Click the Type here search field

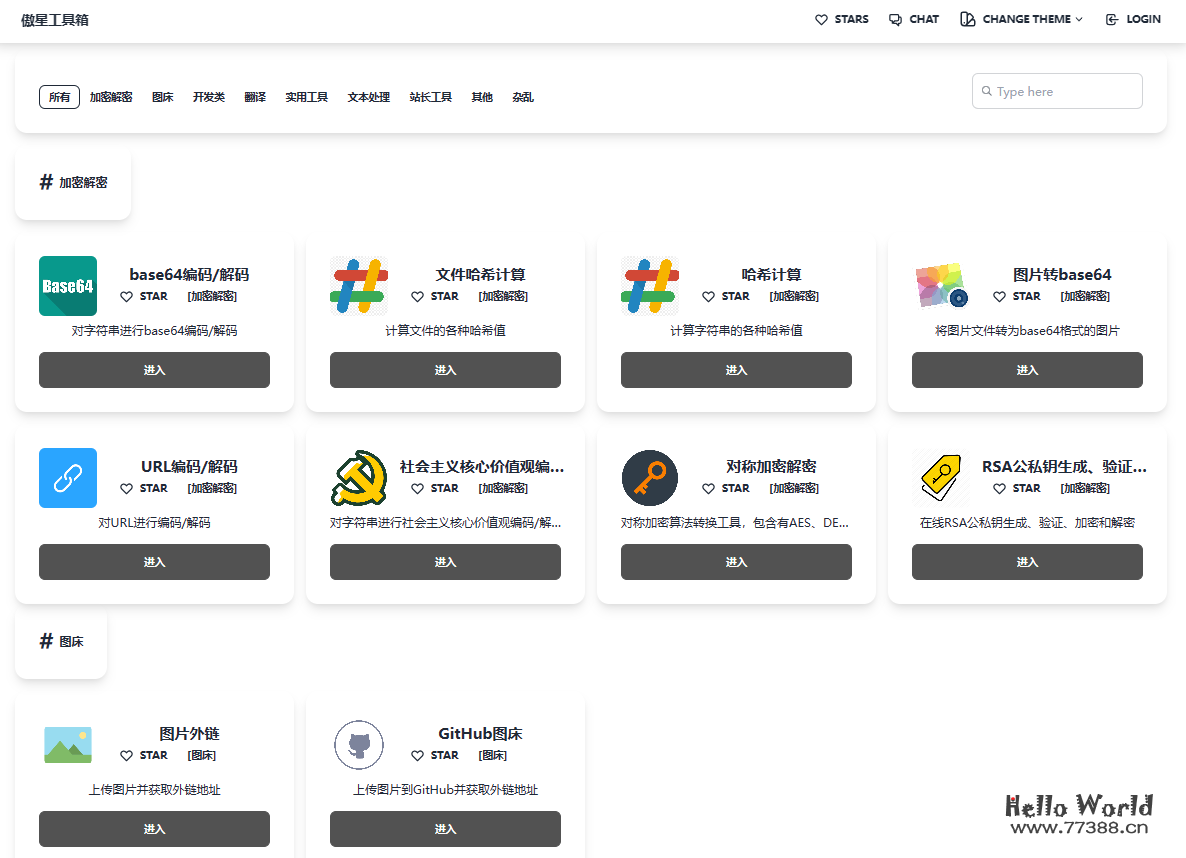tap(1057, 90)
